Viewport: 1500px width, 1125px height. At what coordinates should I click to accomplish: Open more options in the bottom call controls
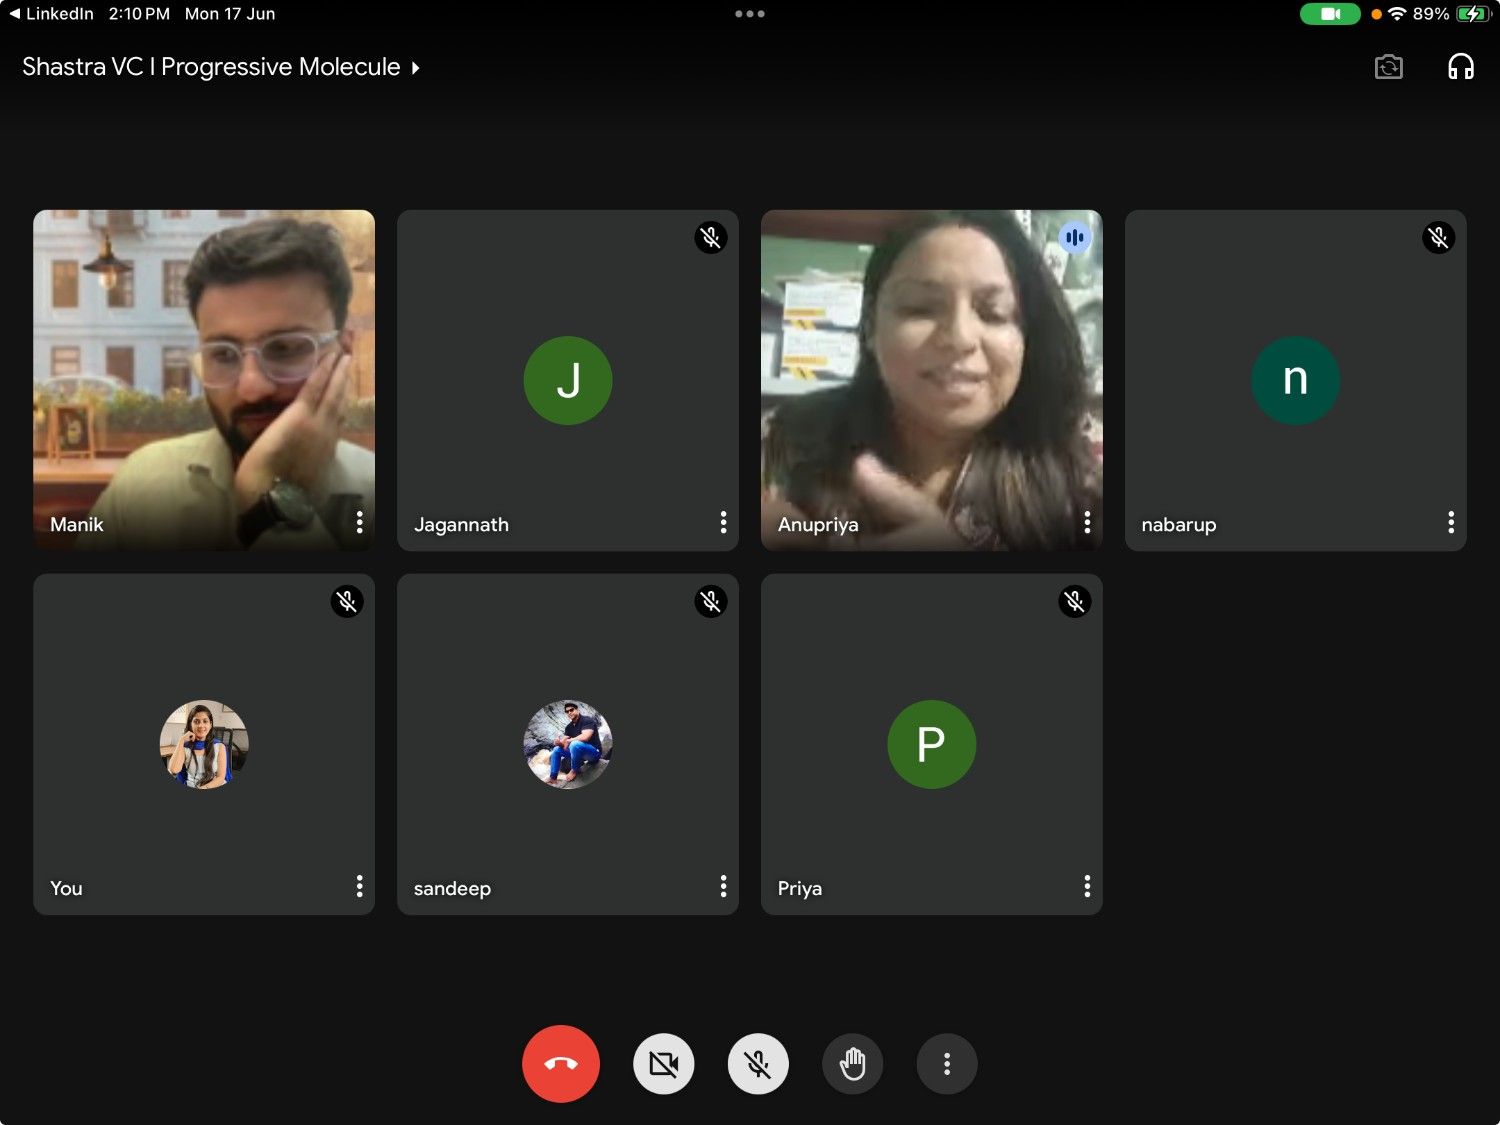tap(947, 1064)
